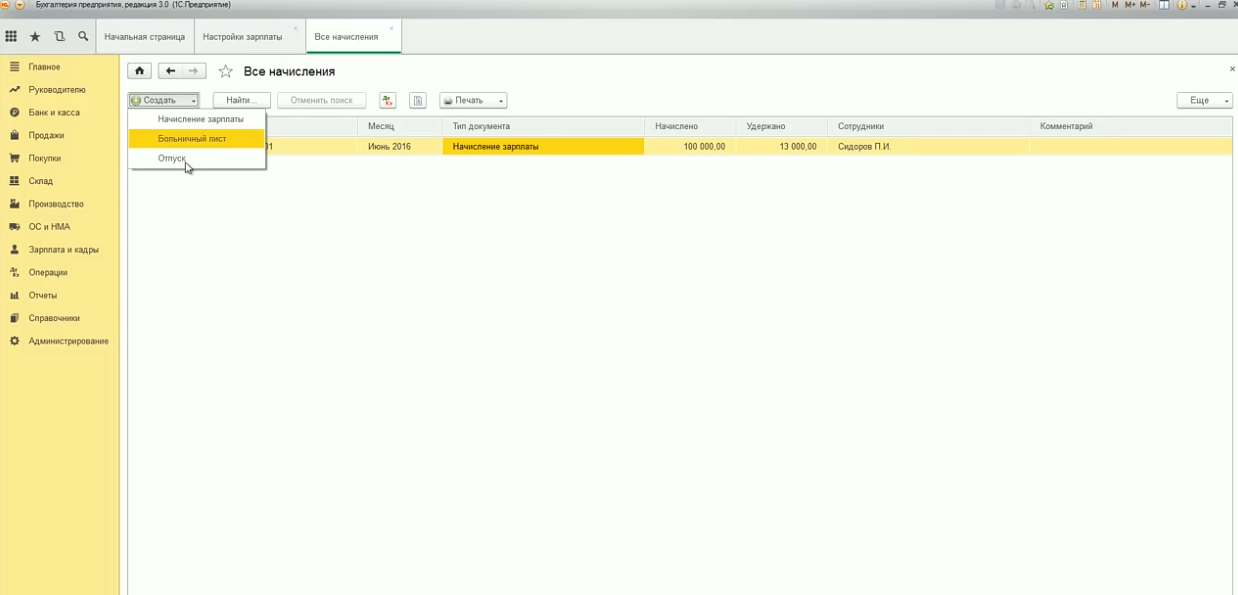Click the bookmark page icon in title bar
Image resolution: width=1238 pixels, height=595 pixels.
[1064, 5]
